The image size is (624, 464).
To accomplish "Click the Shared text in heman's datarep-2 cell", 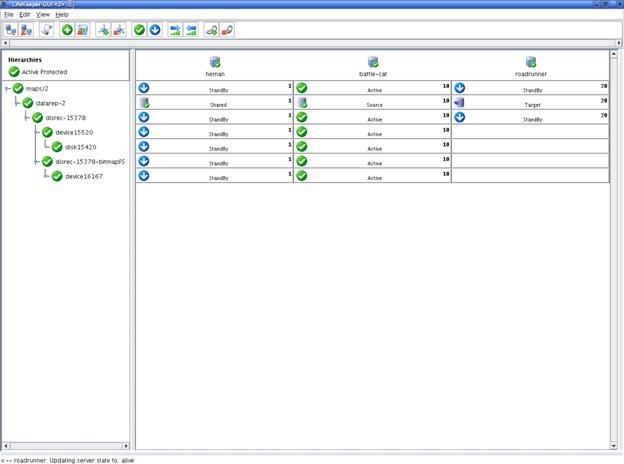I will (218, 105).
